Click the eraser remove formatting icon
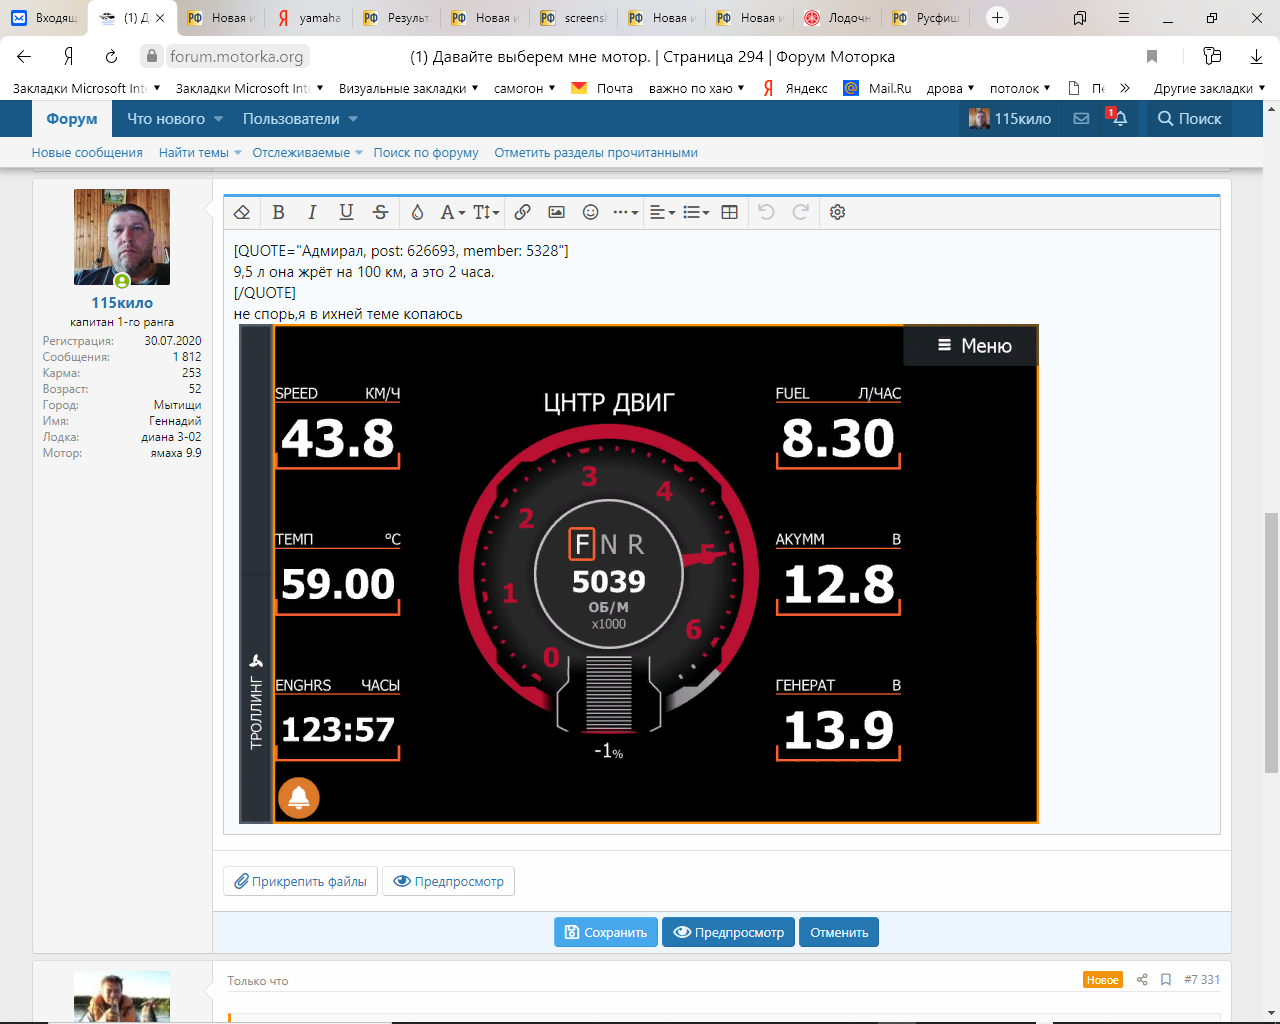Viewport: 1280px width, 1024px height. click(x=242, y=212)
